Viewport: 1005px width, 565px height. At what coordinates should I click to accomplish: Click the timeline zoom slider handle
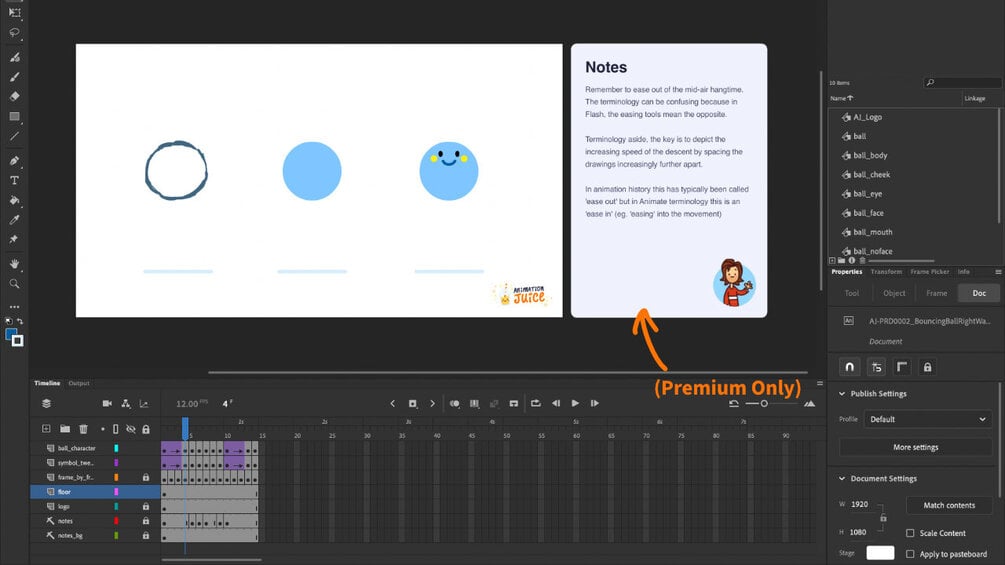click(764, 404)
